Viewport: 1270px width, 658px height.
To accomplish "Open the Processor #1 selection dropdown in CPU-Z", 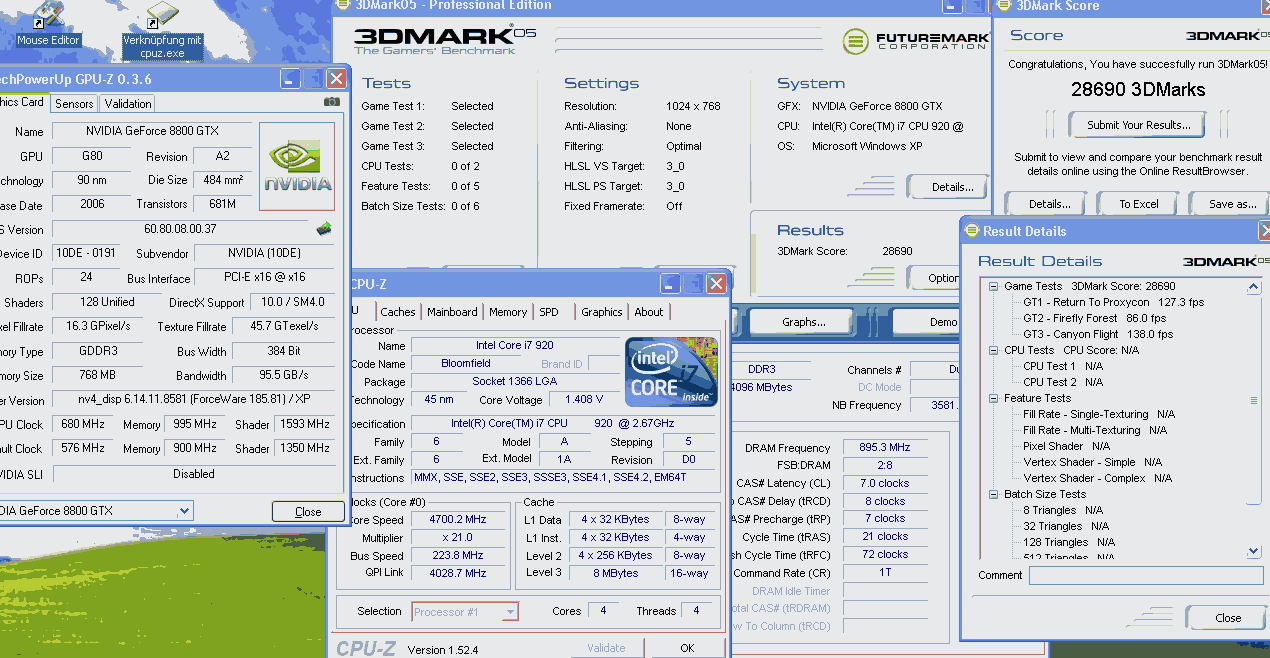I will point(510,611).
